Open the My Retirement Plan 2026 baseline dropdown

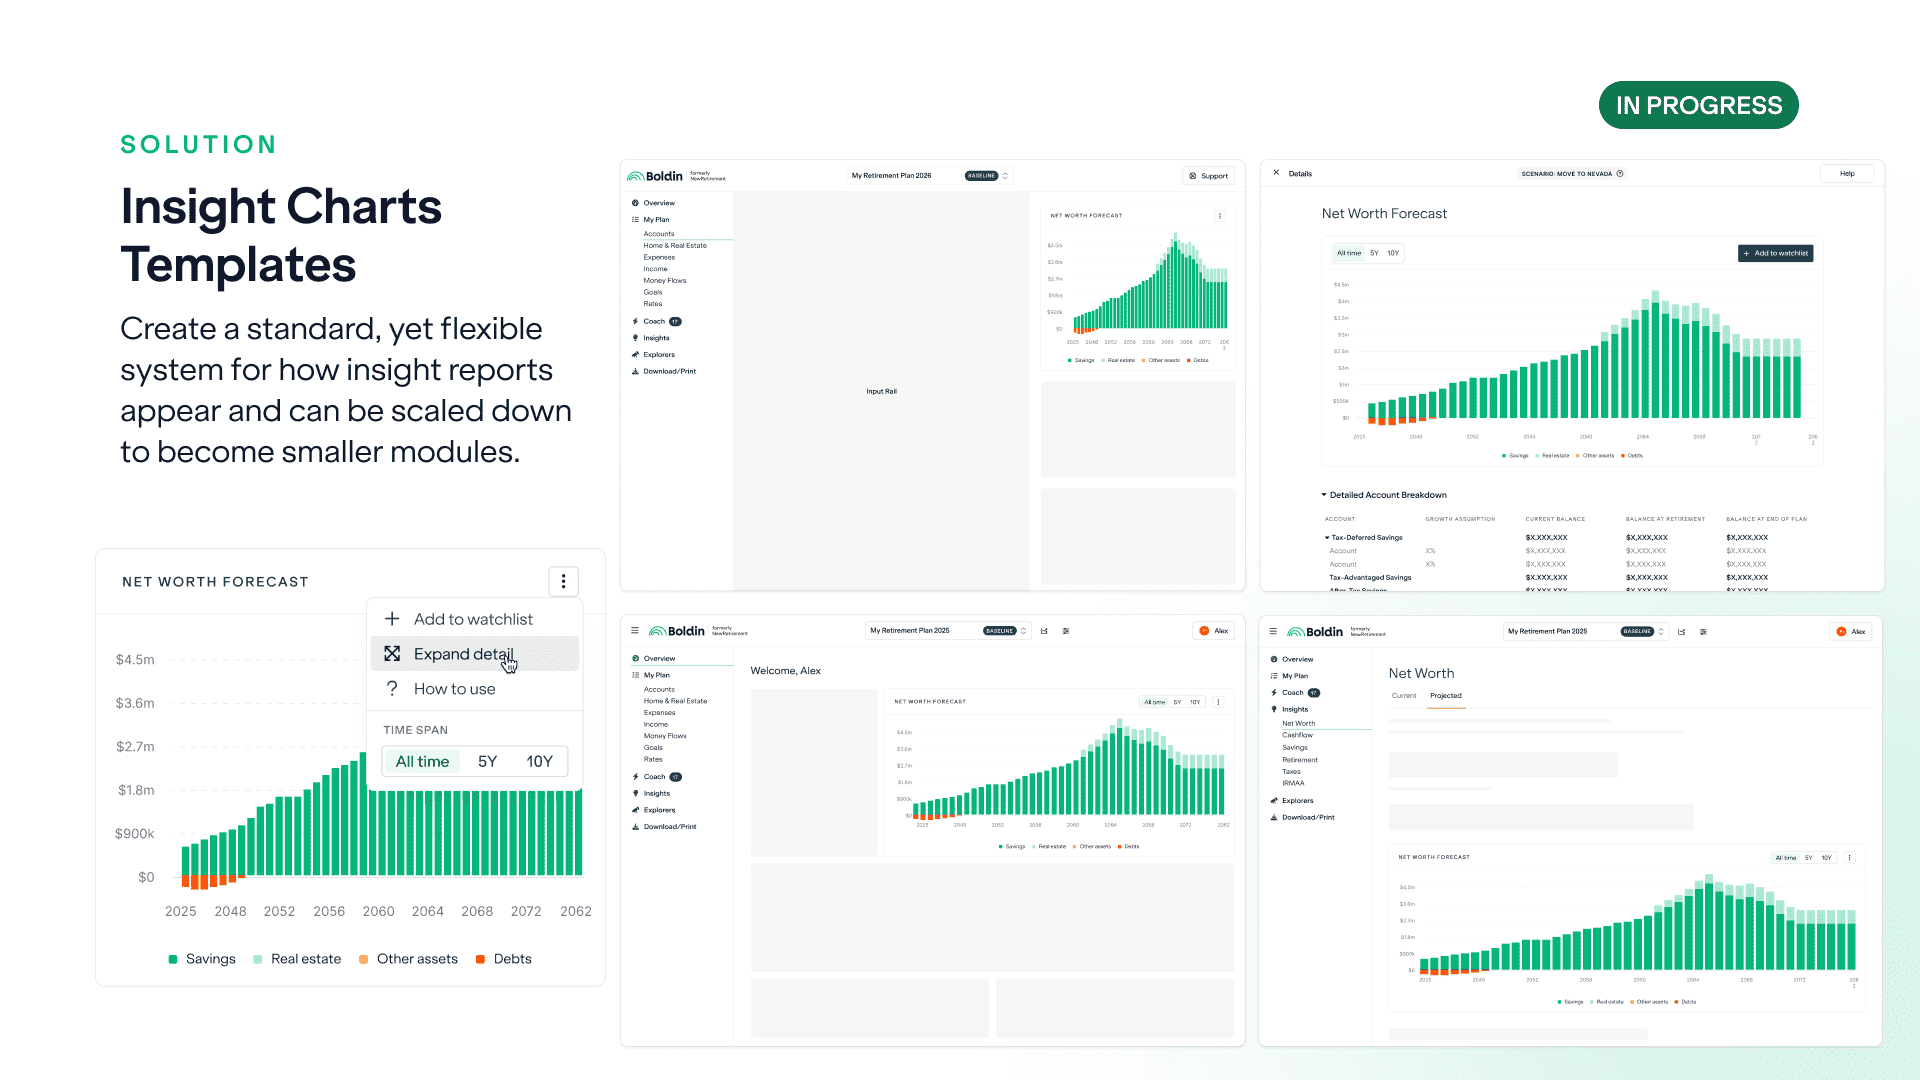point(1005,176)
